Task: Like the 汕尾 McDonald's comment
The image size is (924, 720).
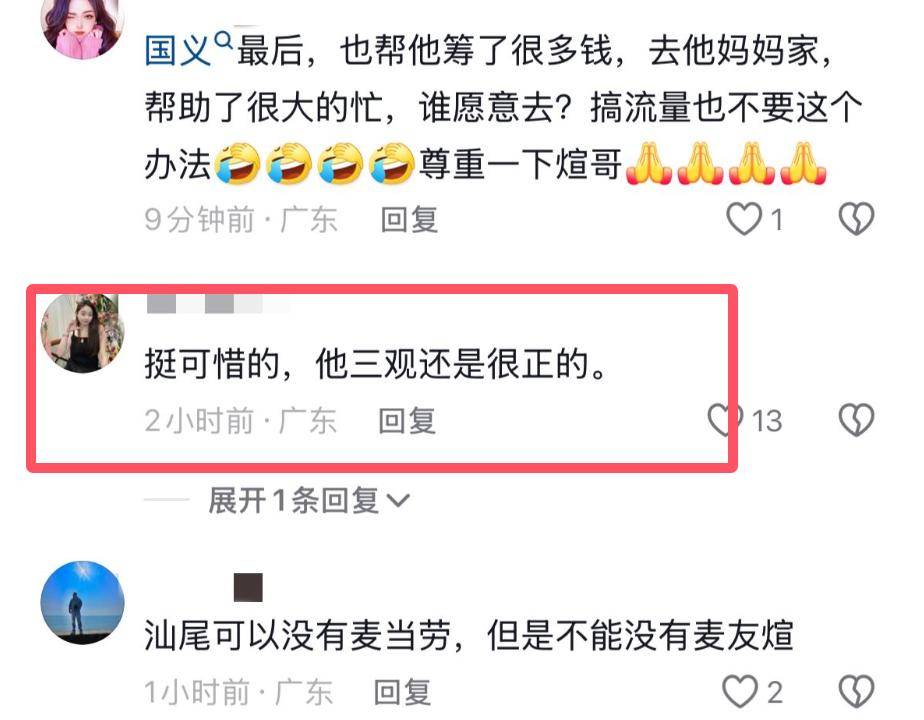Action: point(740,691)
